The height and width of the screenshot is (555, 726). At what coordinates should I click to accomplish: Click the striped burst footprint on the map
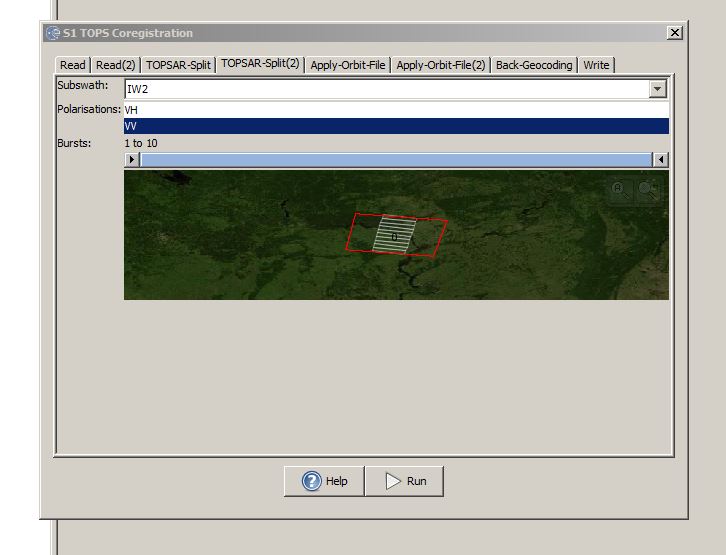click(x=394, y=235)
